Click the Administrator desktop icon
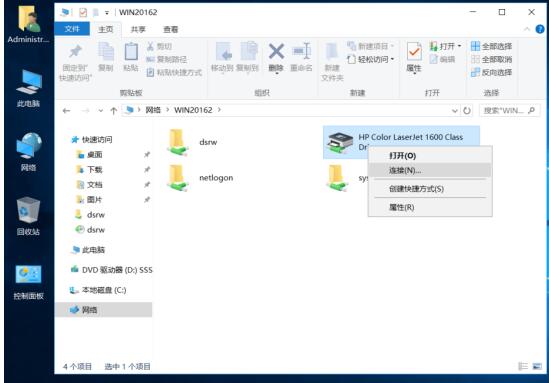Screen dimensions: 549x383 pyautogui.click(x=28, y=25)
